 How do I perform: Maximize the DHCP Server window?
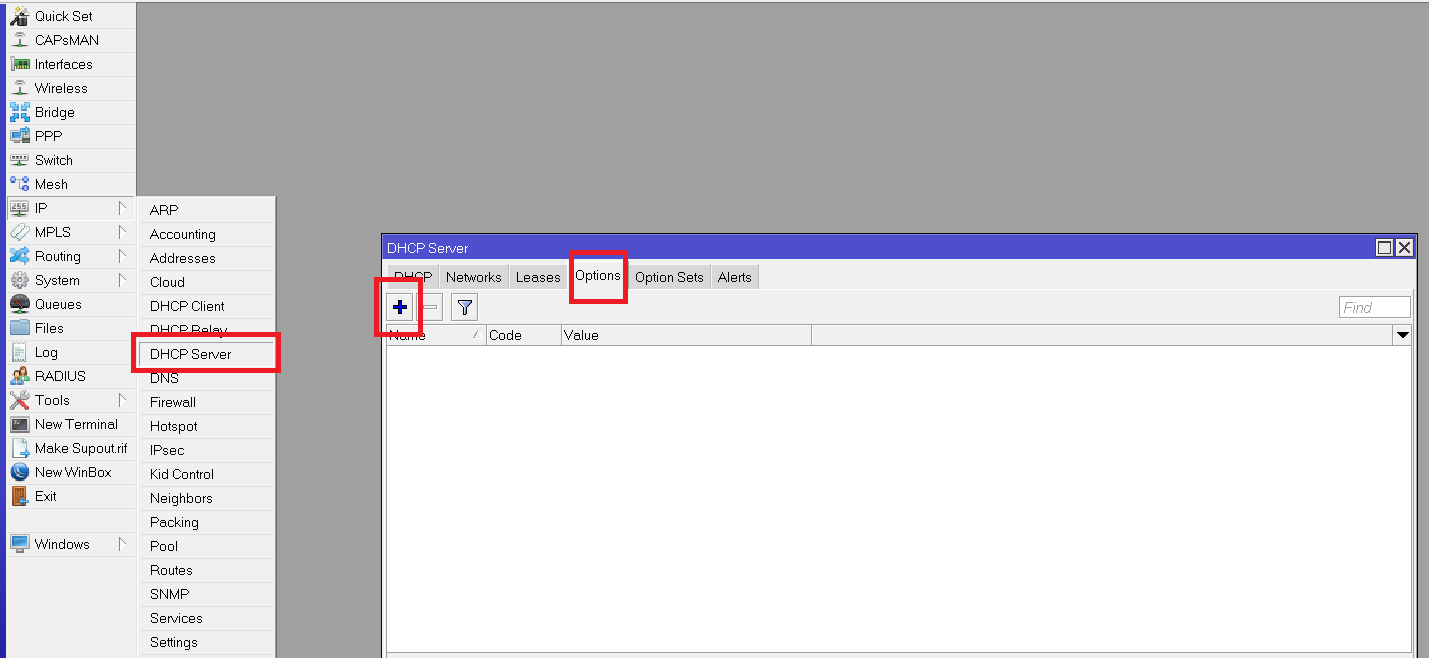(1385, 248)
